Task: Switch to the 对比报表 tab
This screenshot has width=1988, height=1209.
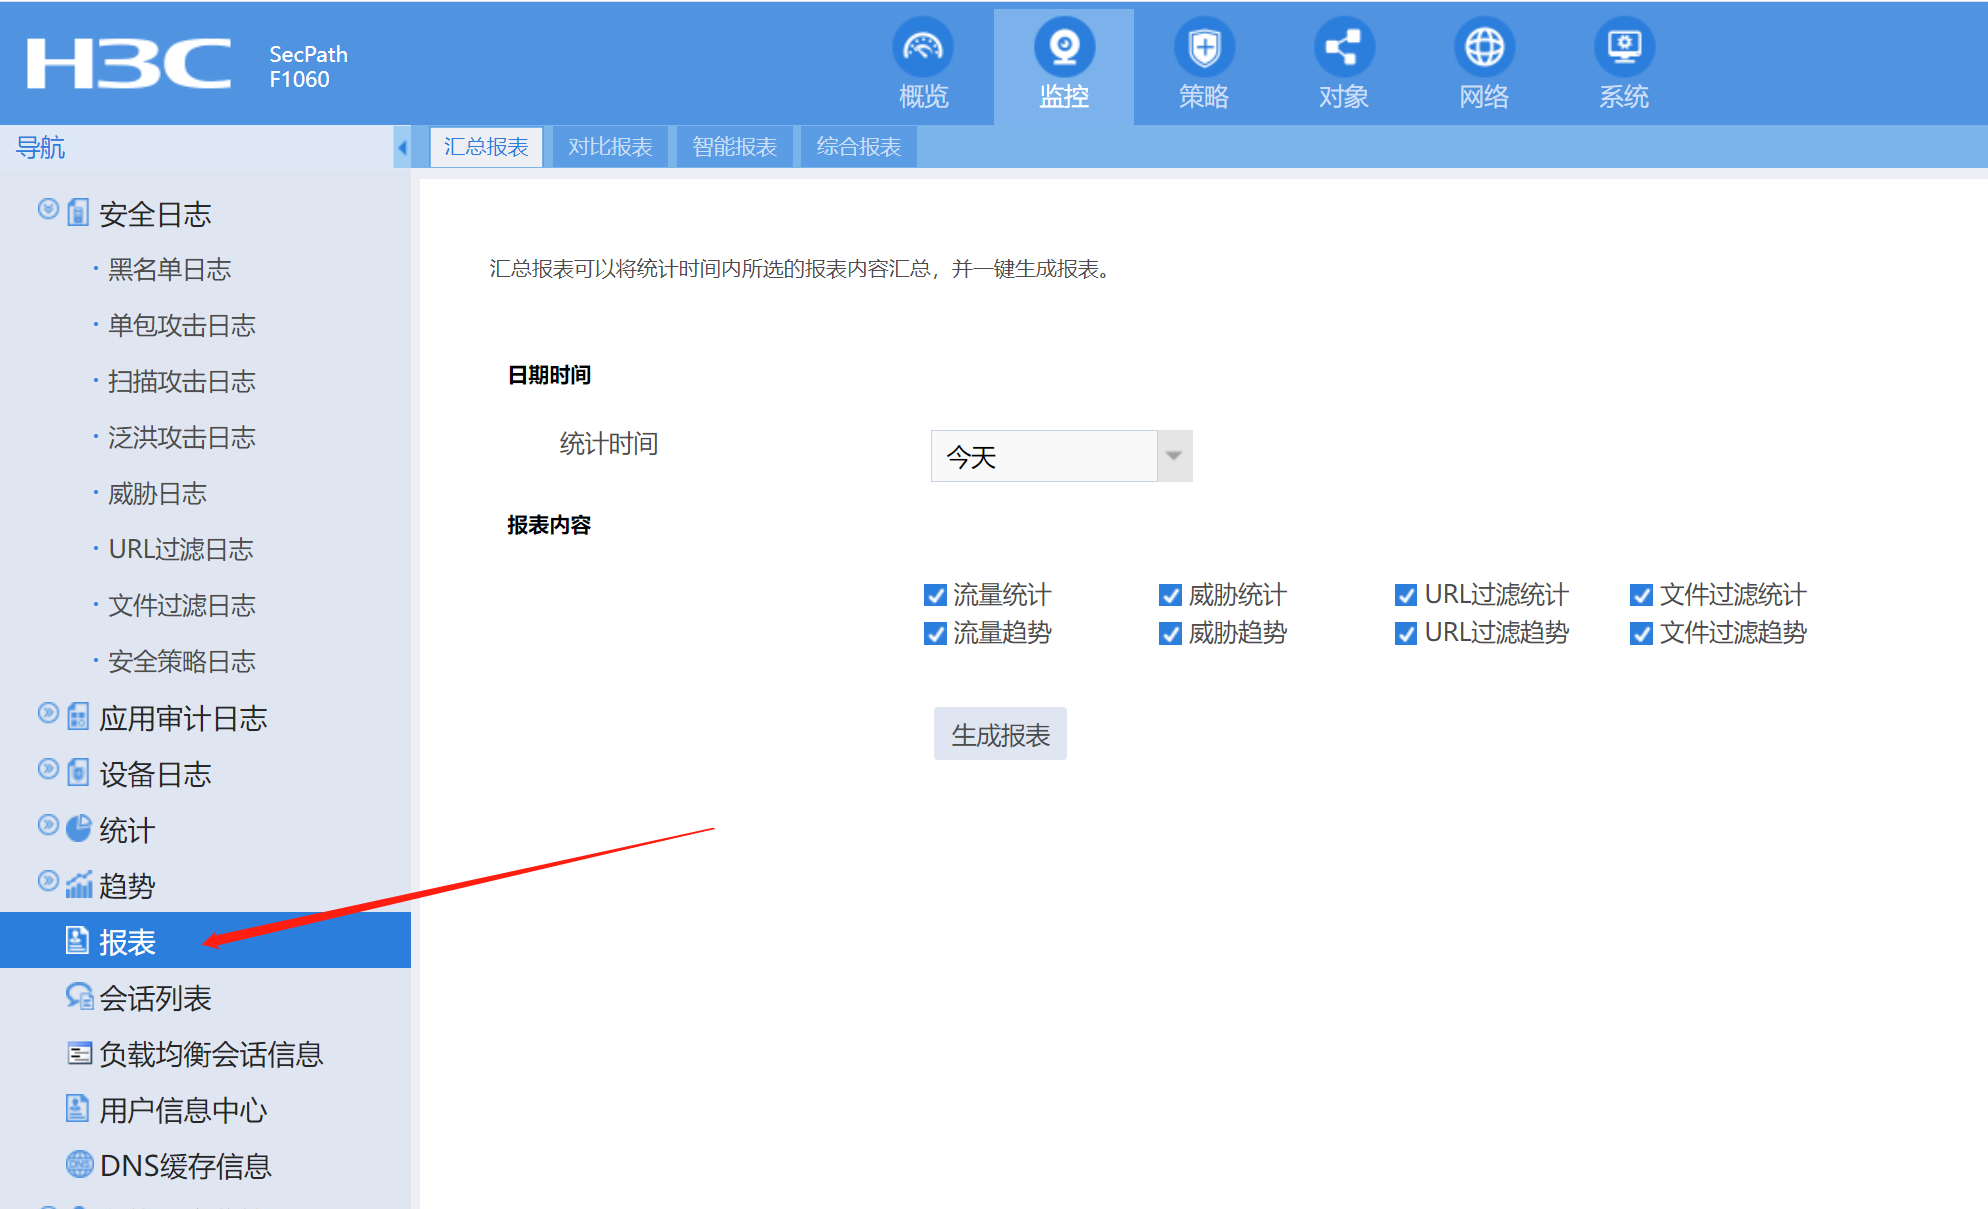Action: click(610, 147)
